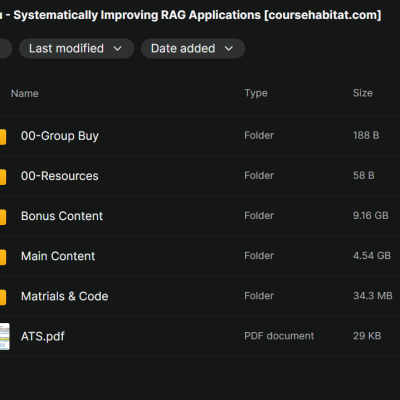
Task: Click the Systematically Improving RAG Applications title
Action: [x=137, y=15]
